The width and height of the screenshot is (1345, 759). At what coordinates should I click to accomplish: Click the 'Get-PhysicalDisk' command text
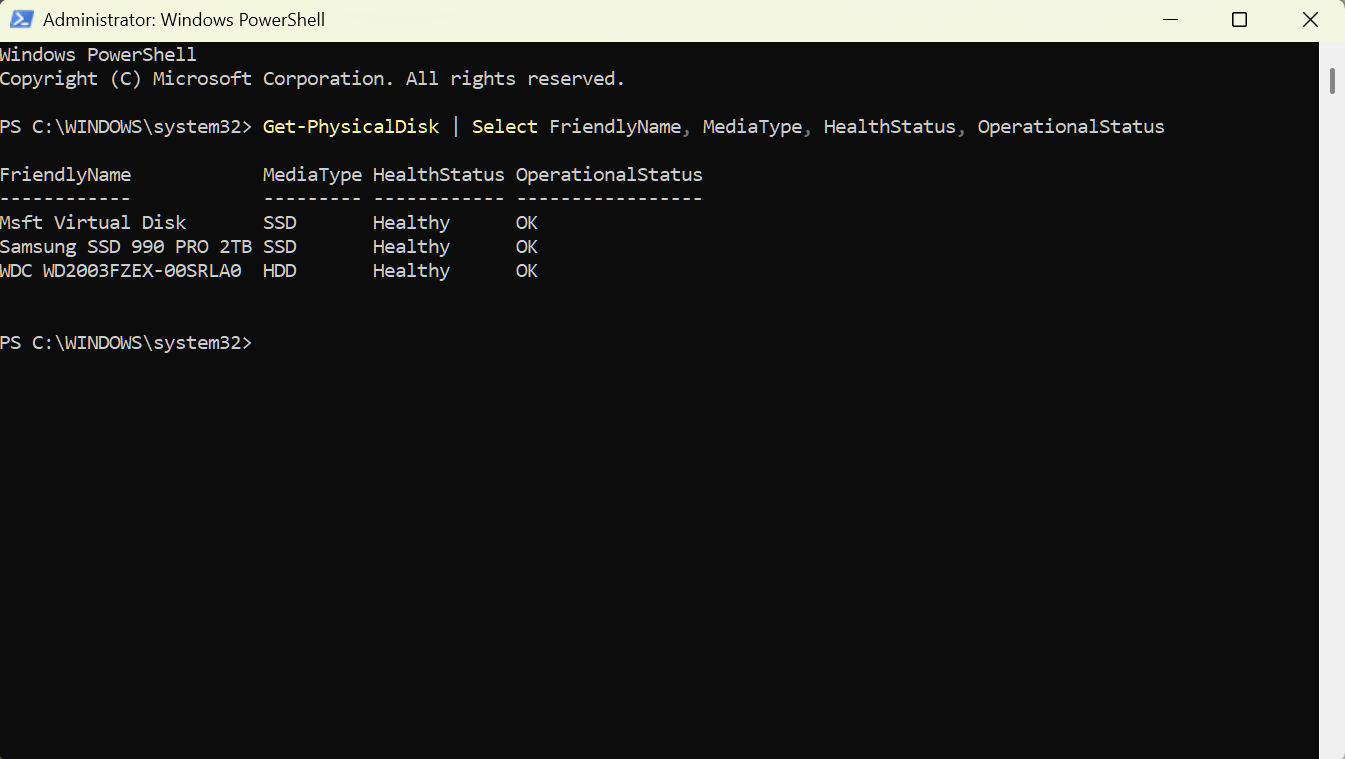click(x=351, y=127)
